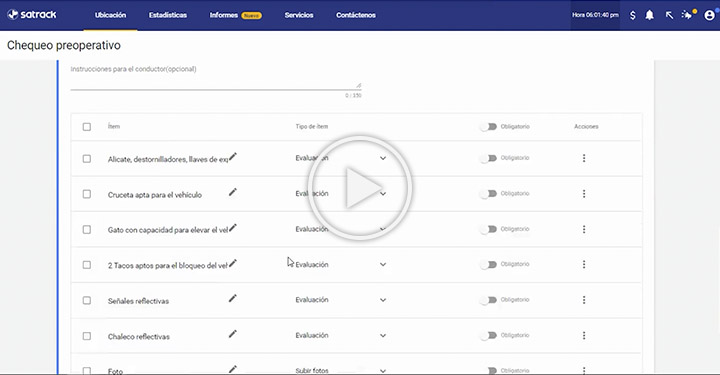Open actions menu for 2 Tacos row
Screen dimensions: 720x375
(584, 264)
